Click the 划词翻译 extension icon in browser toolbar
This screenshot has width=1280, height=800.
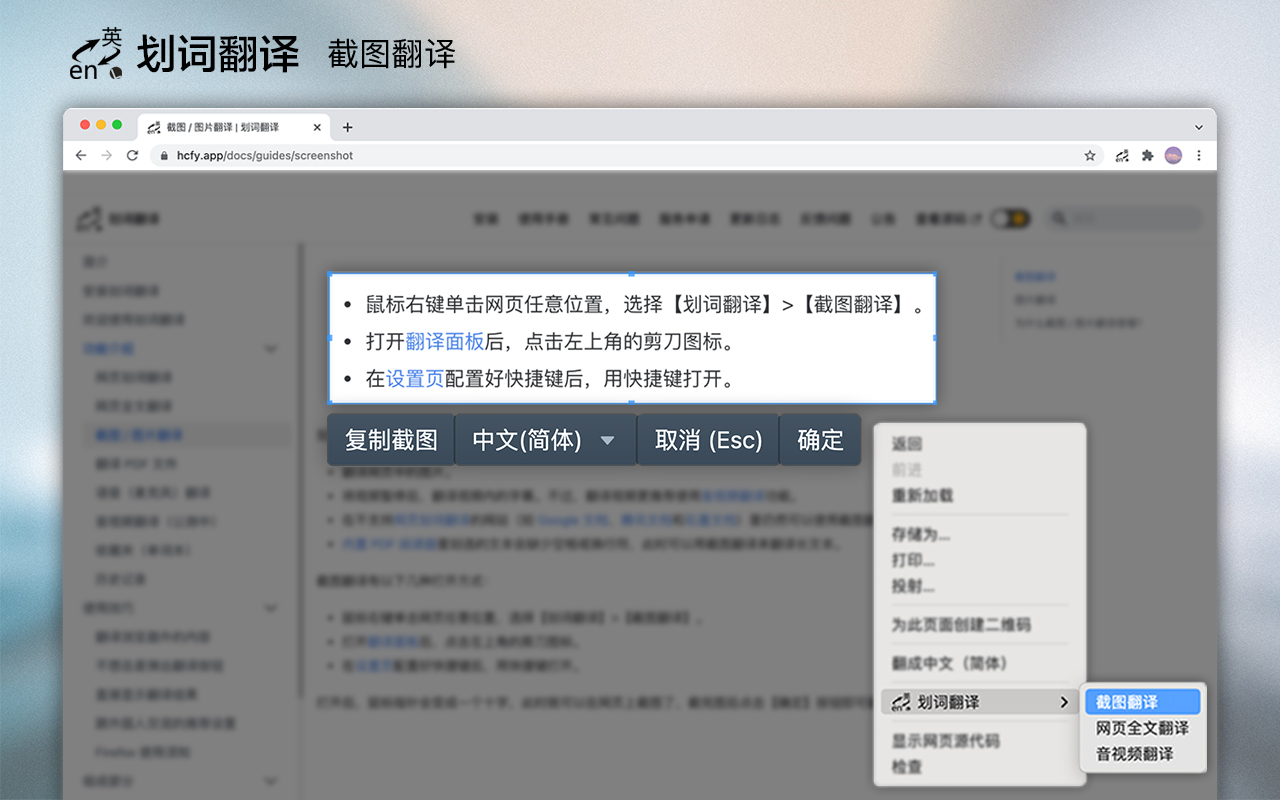click(1121, 155)
